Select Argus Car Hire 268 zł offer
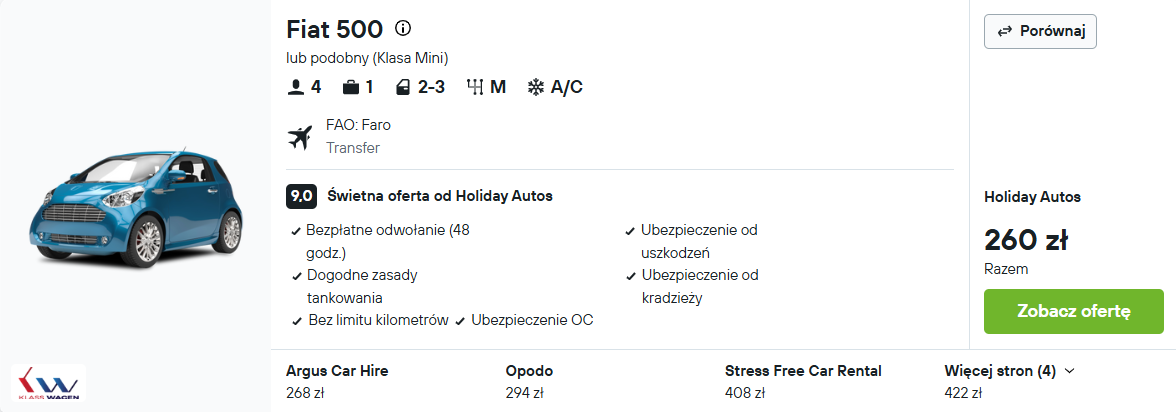Viewport: 1176px width, 412px height. [338, 381]
